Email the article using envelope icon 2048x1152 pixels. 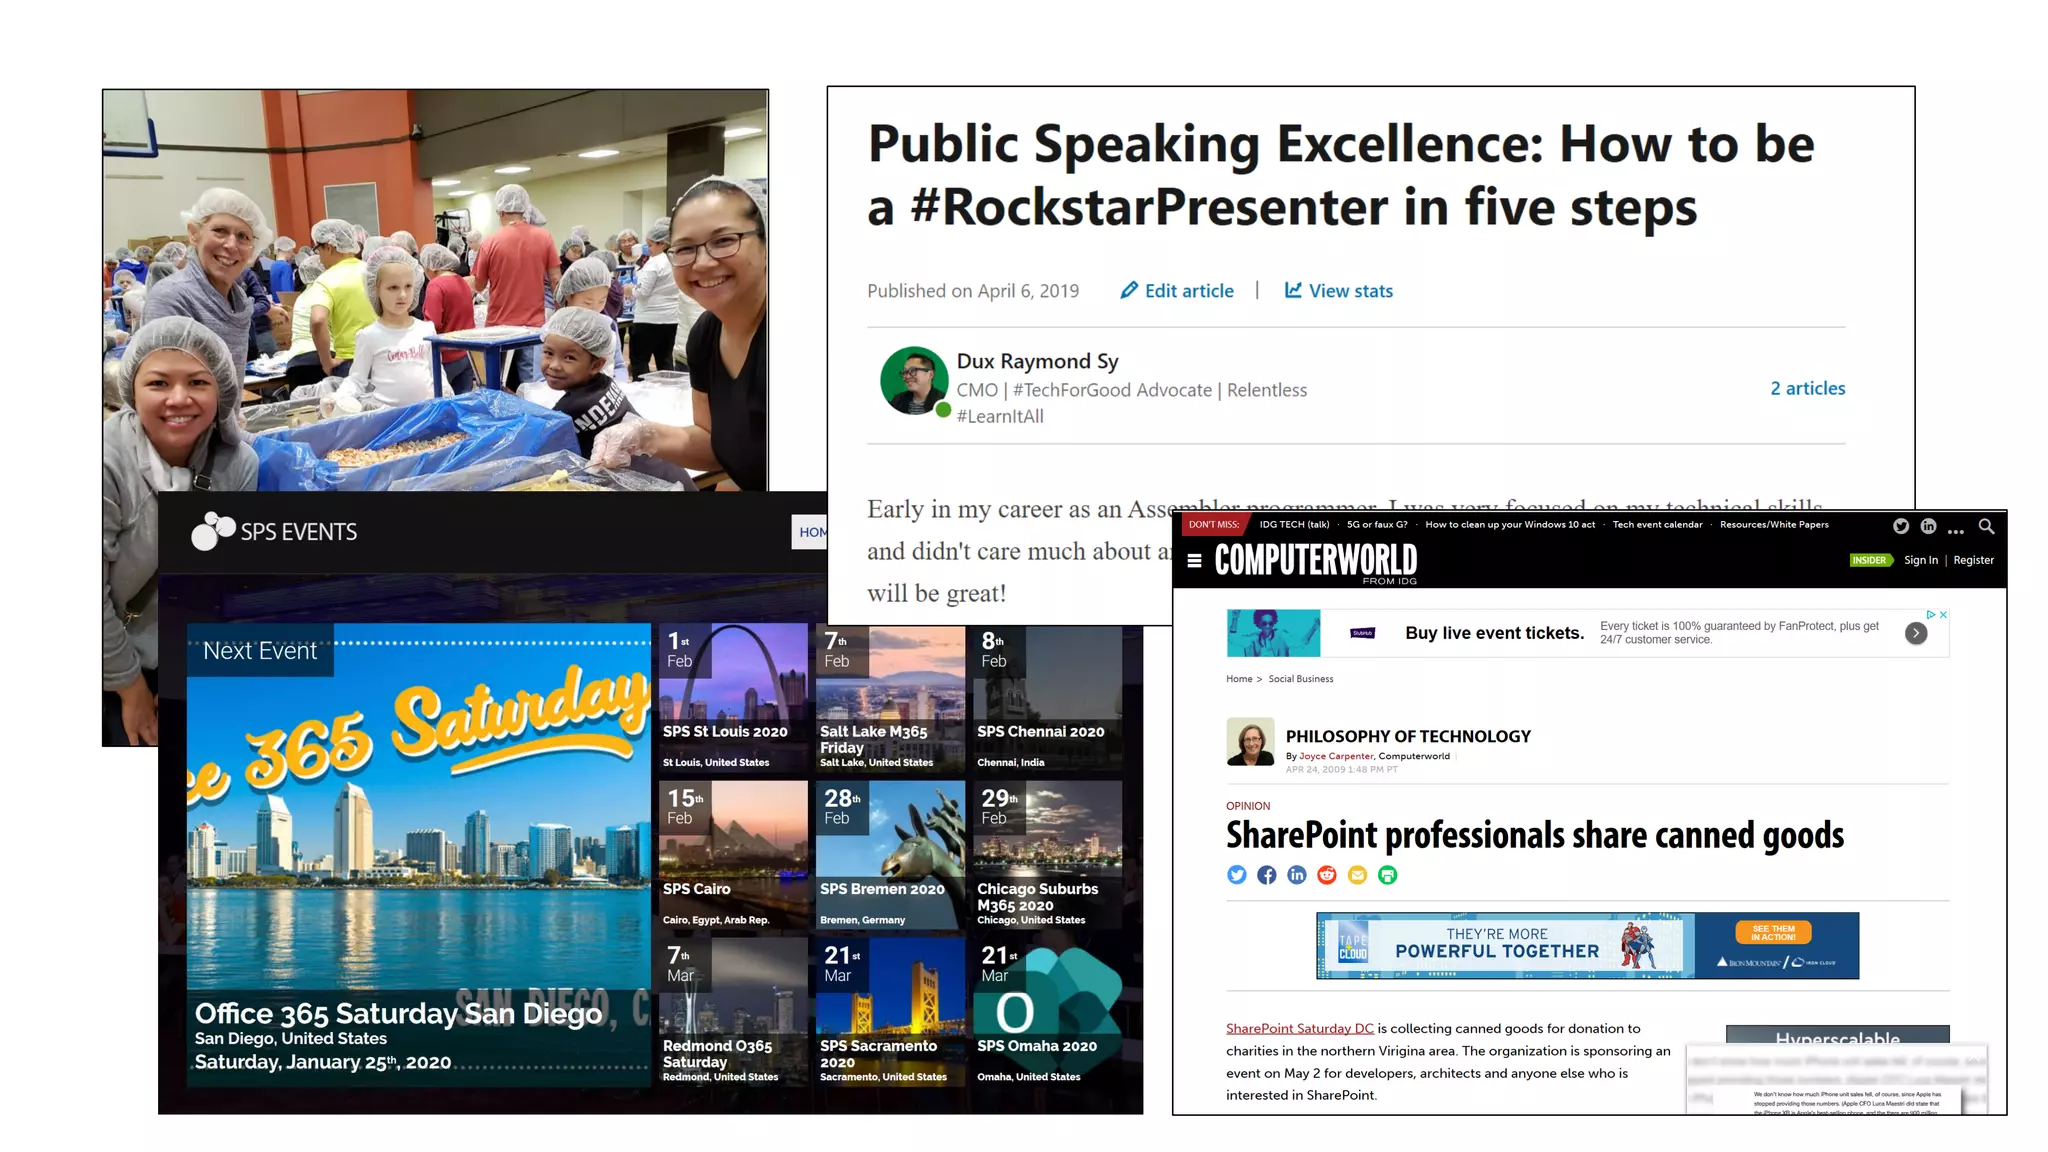point(1357,875)
